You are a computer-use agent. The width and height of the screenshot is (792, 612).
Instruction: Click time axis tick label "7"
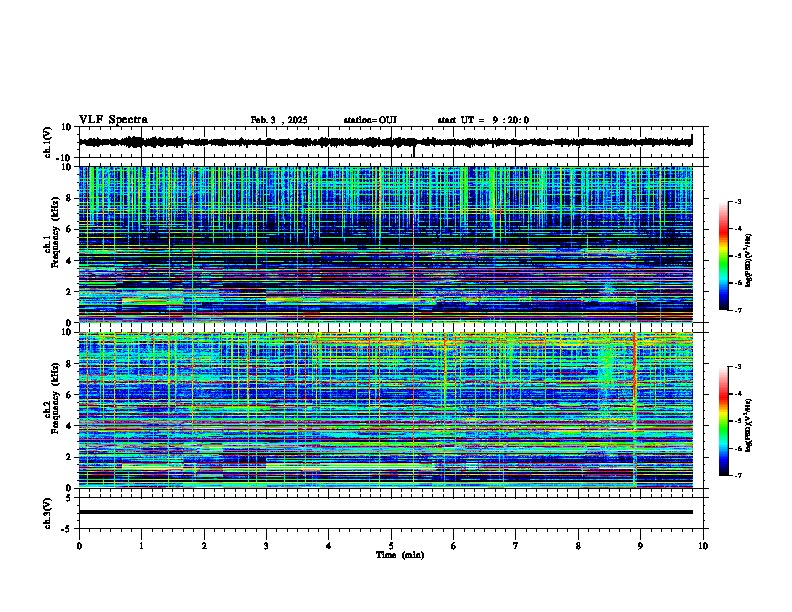516,546
